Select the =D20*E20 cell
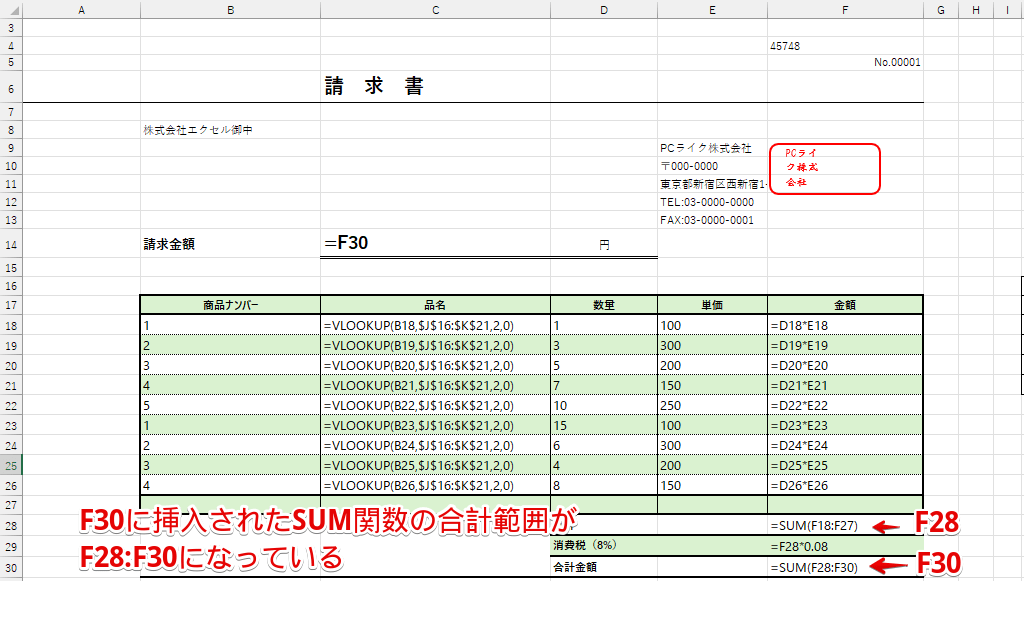The height and width of the screenshot is (623, 1024). tap(845, 365)
